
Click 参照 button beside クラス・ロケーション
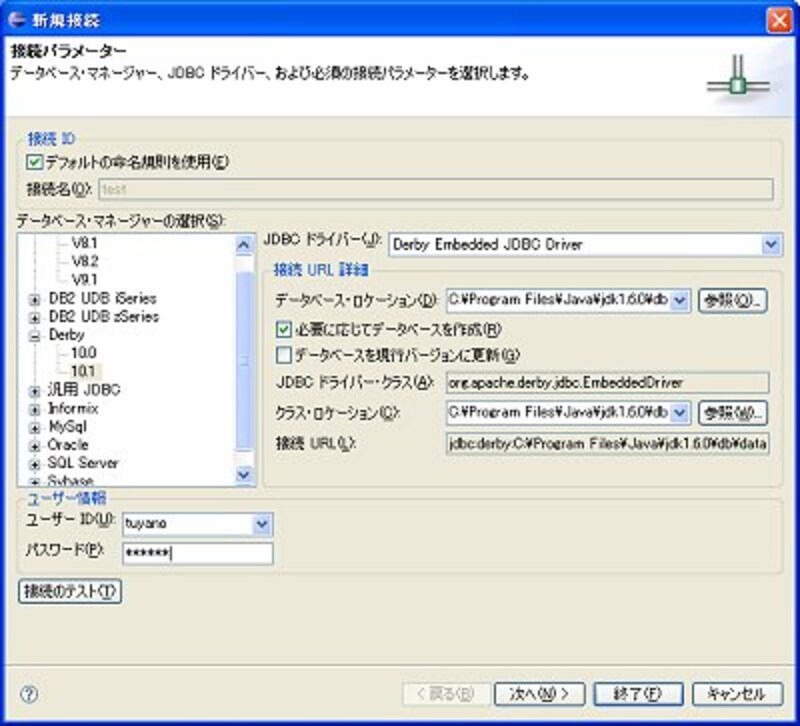(732, 412)
